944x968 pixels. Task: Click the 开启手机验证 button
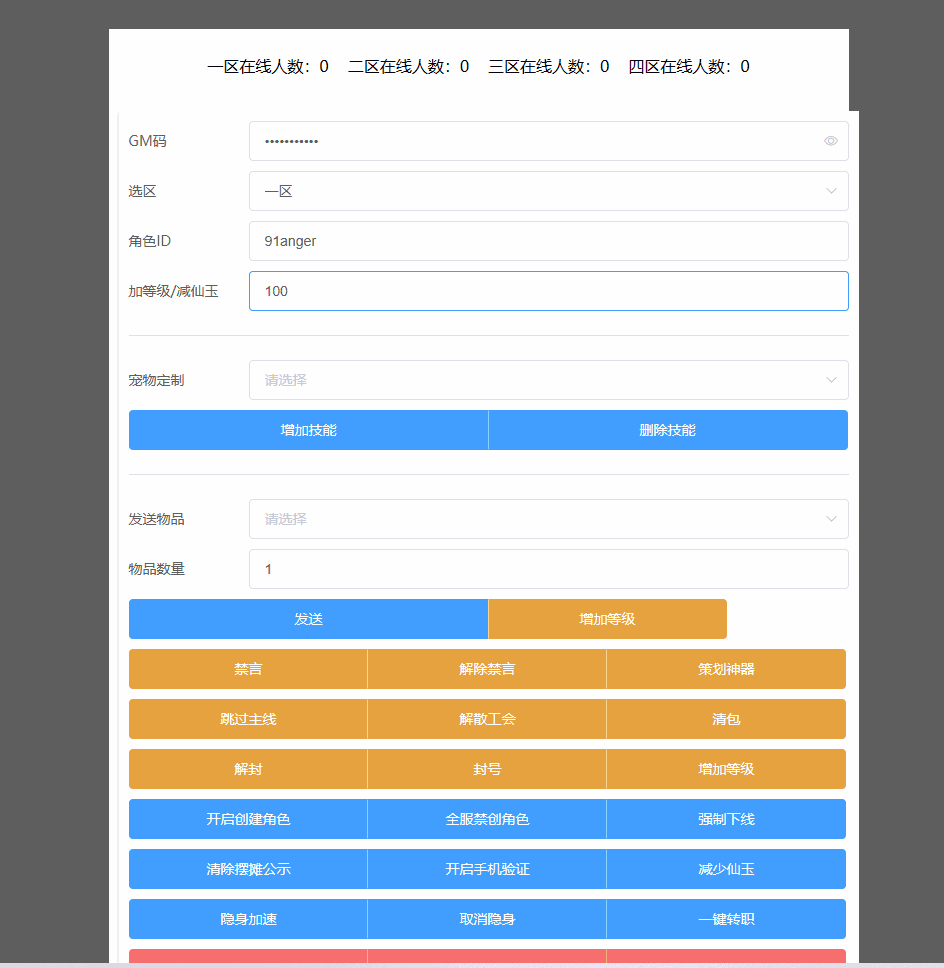(487, 869)
